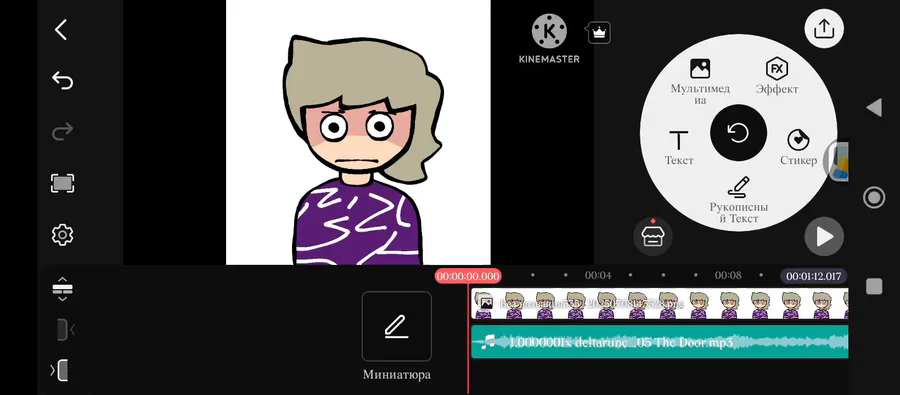
Task: Remove the watermark via crown icon
Action: [x=599, y=33]
